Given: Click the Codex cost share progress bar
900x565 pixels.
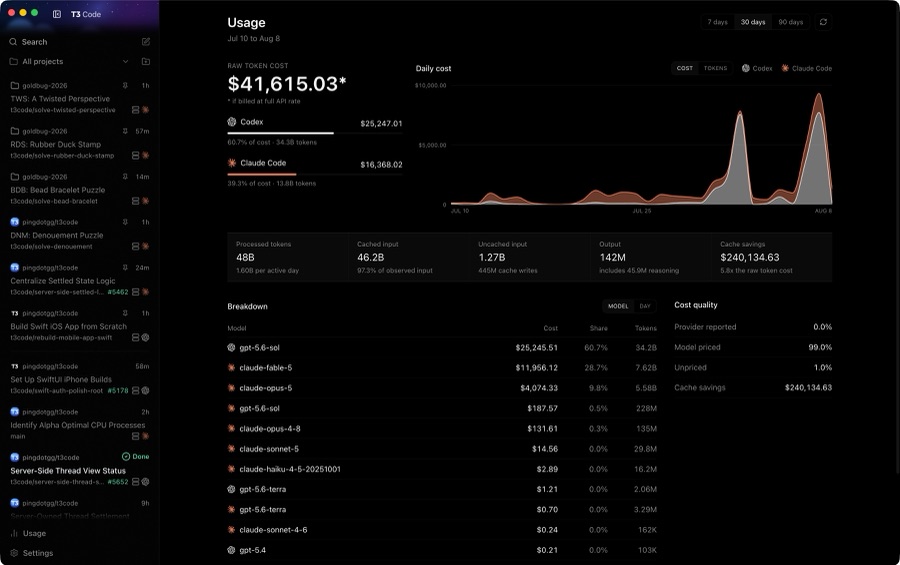Looking at the screenshot, I should pos(315,133).
